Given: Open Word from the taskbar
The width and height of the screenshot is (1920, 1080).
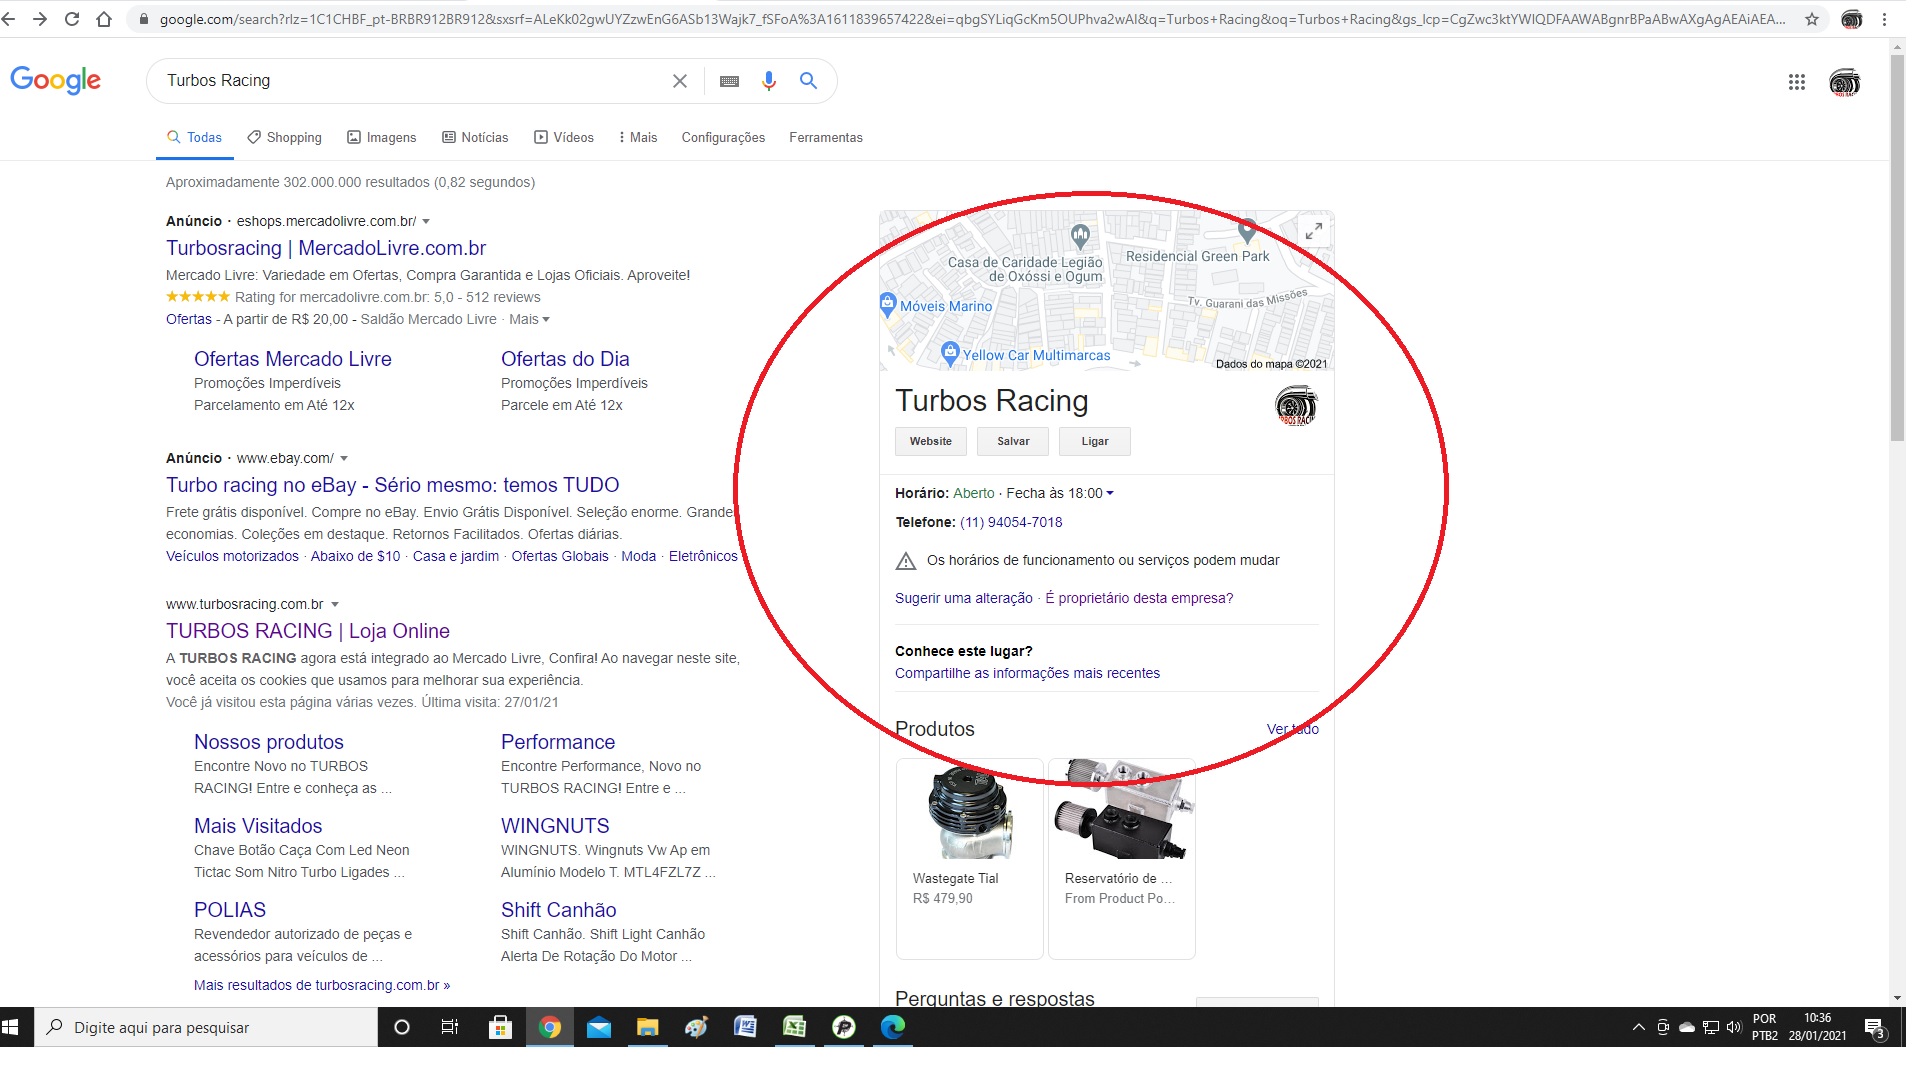Looking at the screenshot, I should tap(745, 1027).
